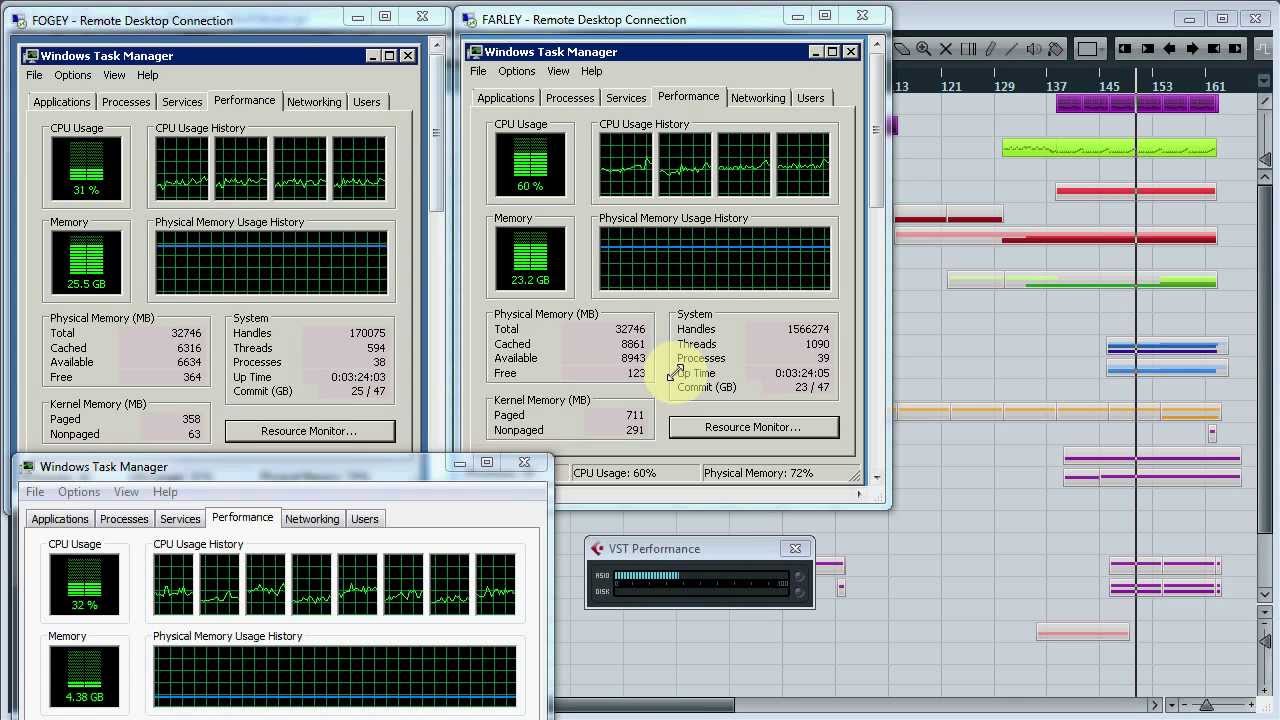The height and width of the screenshot is (720, 1280).
Task: Click nudge move right arrow
Action: click(1192, 49)
